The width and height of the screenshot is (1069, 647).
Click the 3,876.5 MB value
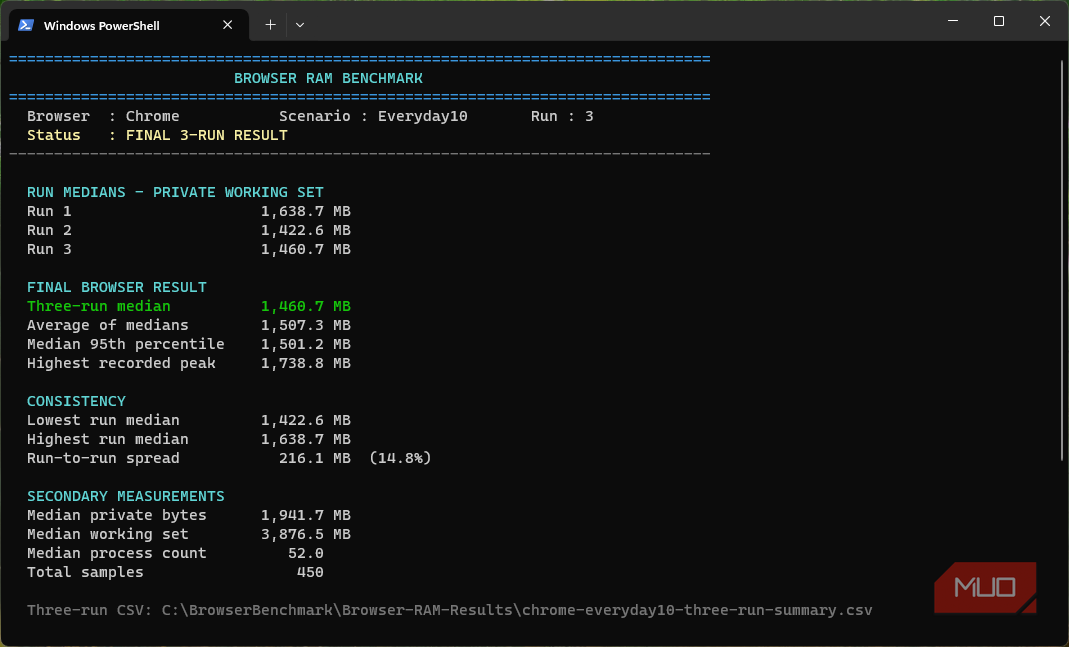point(306,535)
